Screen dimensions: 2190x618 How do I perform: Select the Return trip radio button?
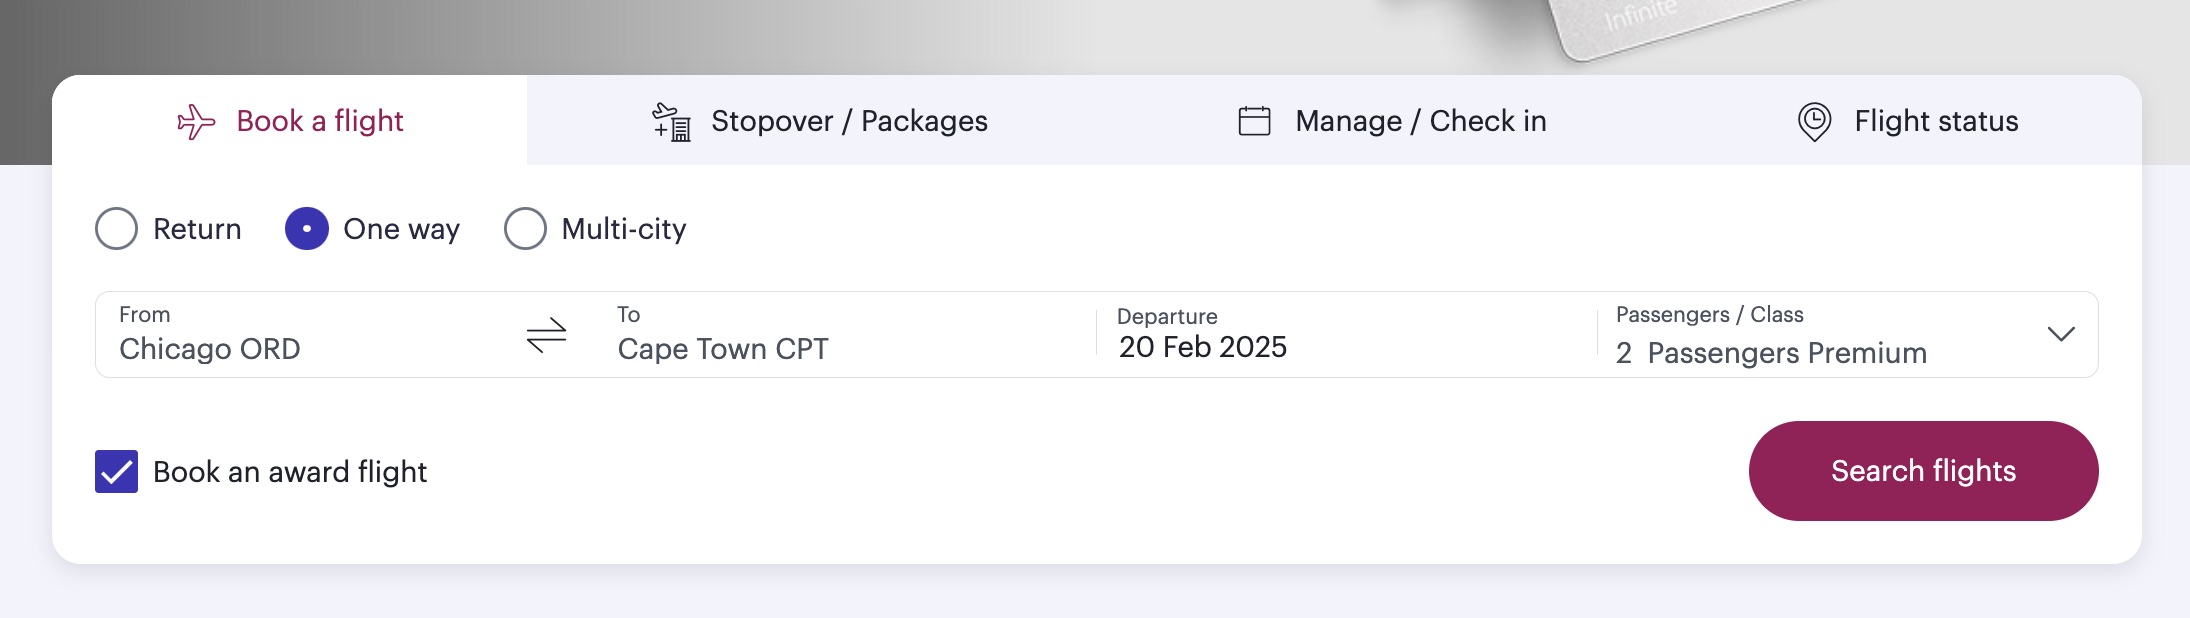[117, 229]
